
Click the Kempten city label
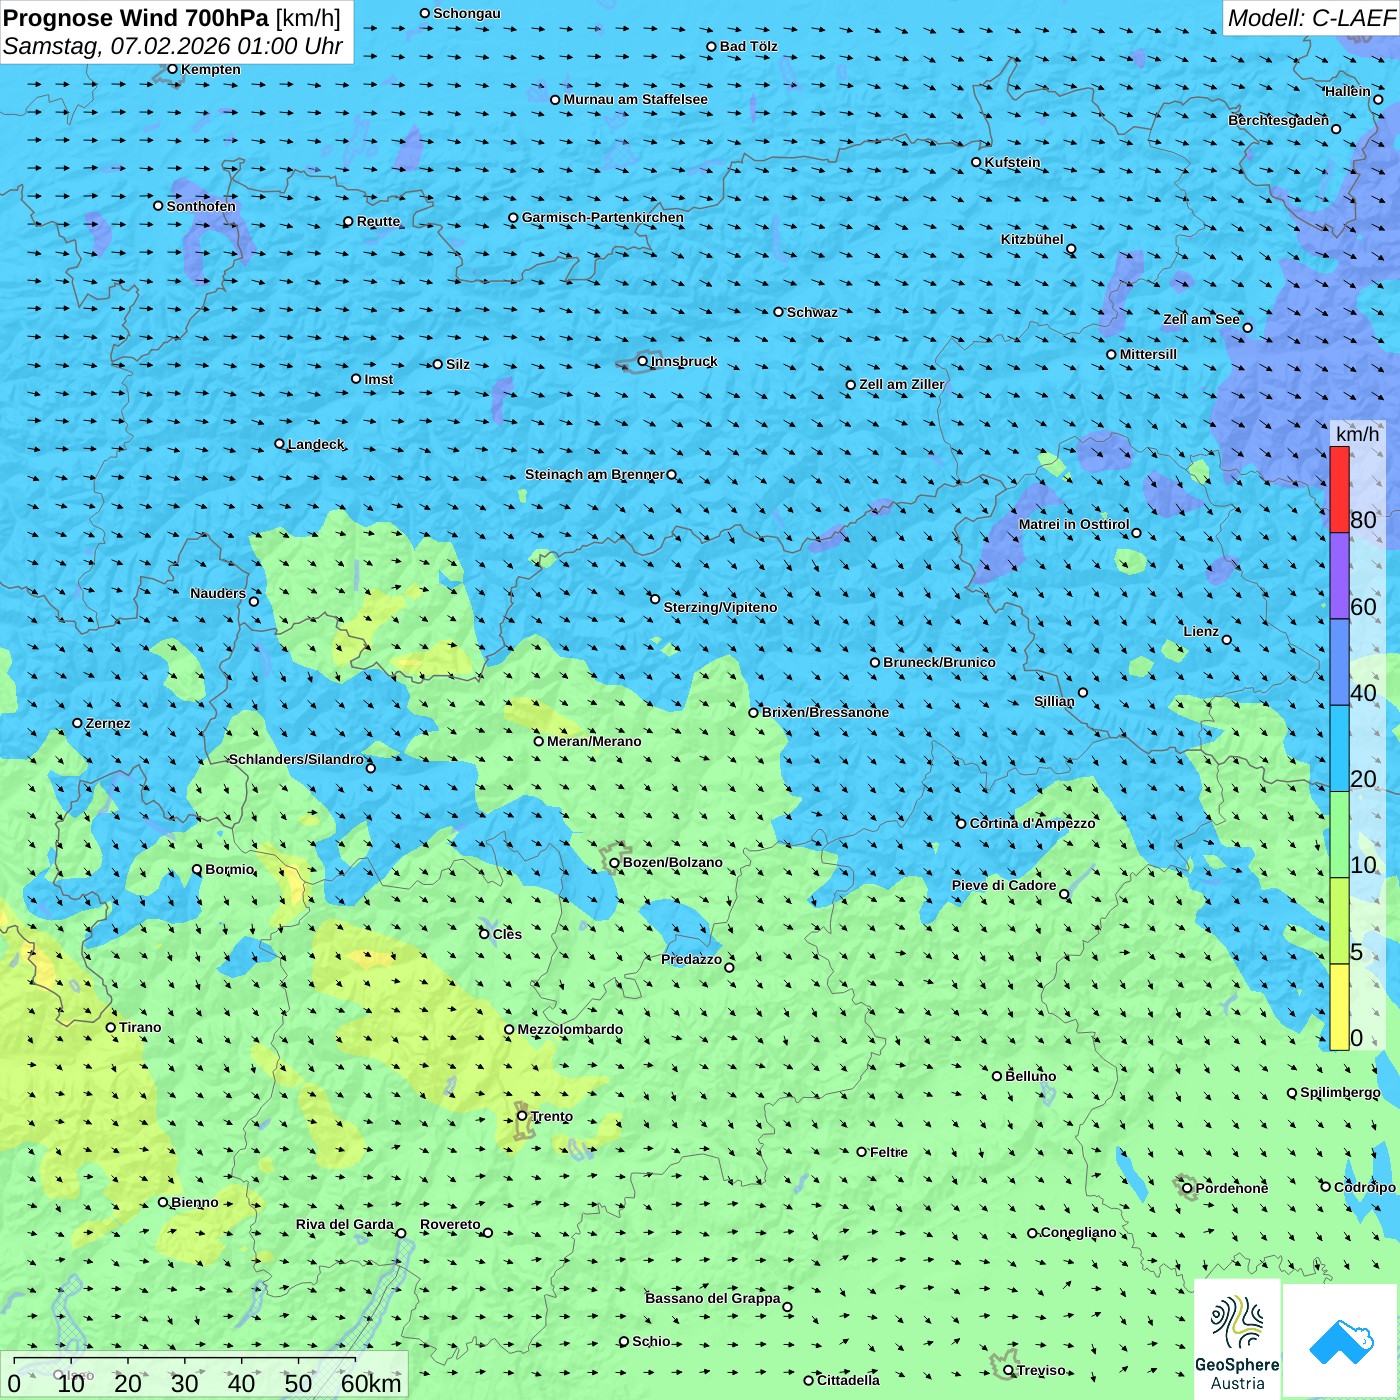pos(211,69)
